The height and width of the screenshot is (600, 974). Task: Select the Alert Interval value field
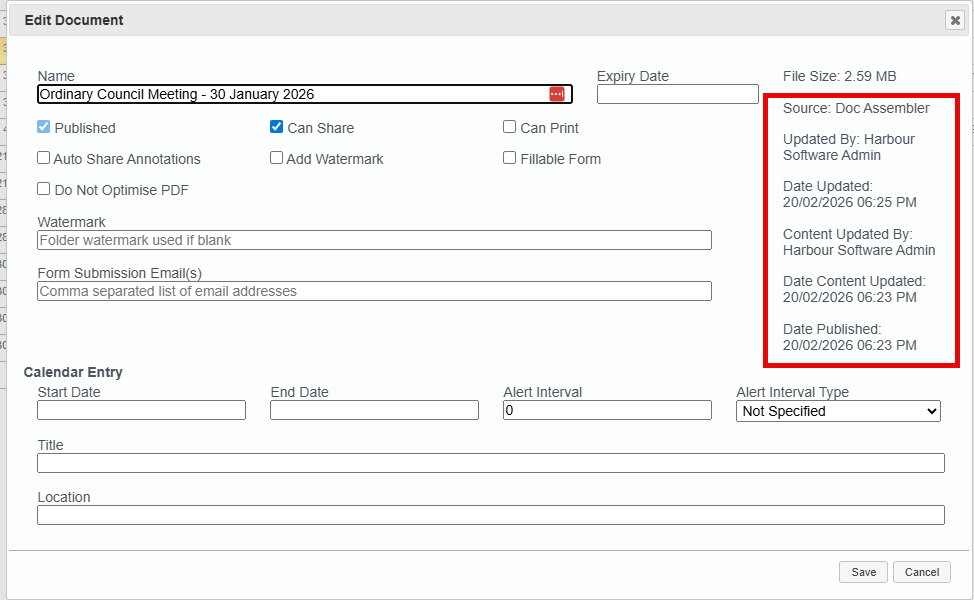click(607, 410)
